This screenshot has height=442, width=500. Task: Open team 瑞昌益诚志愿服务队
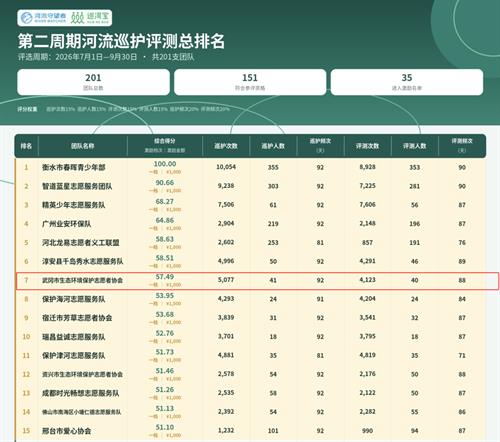[x=74, y=337]
